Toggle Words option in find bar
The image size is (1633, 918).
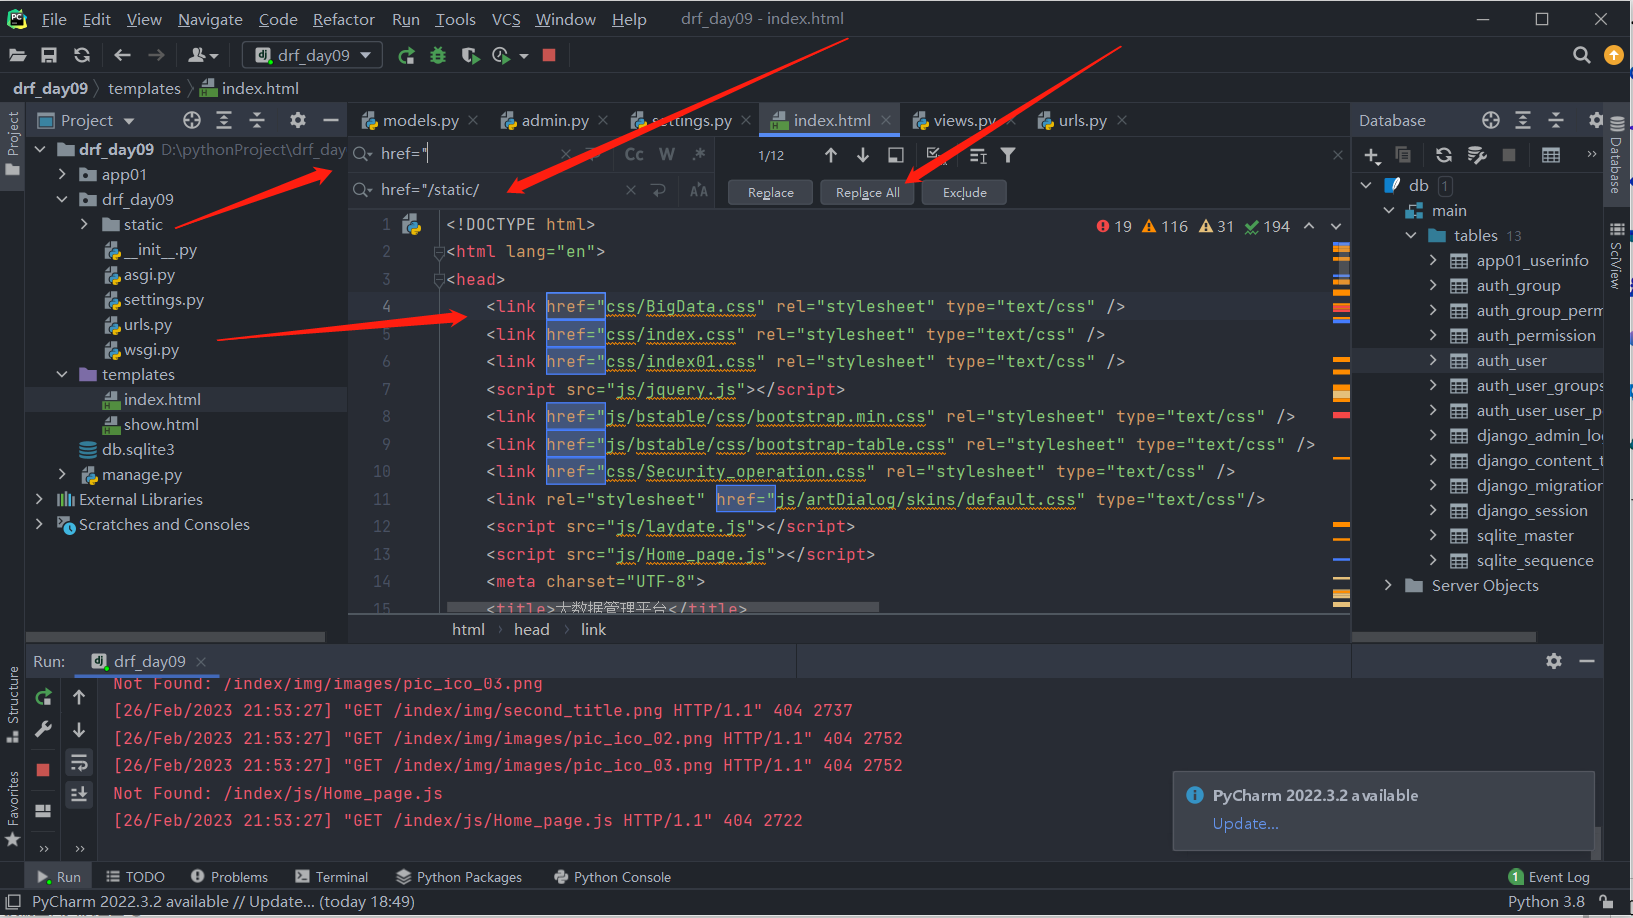coord(667,154)
